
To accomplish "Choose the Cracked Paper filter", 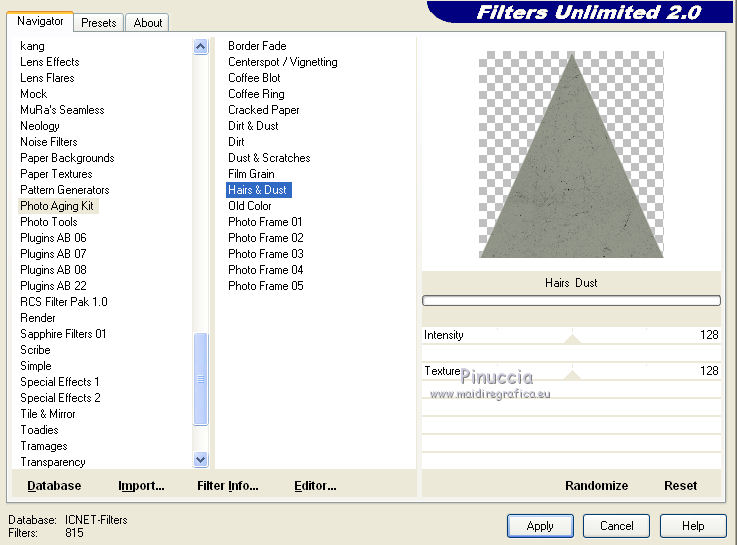I will point(264,110).
